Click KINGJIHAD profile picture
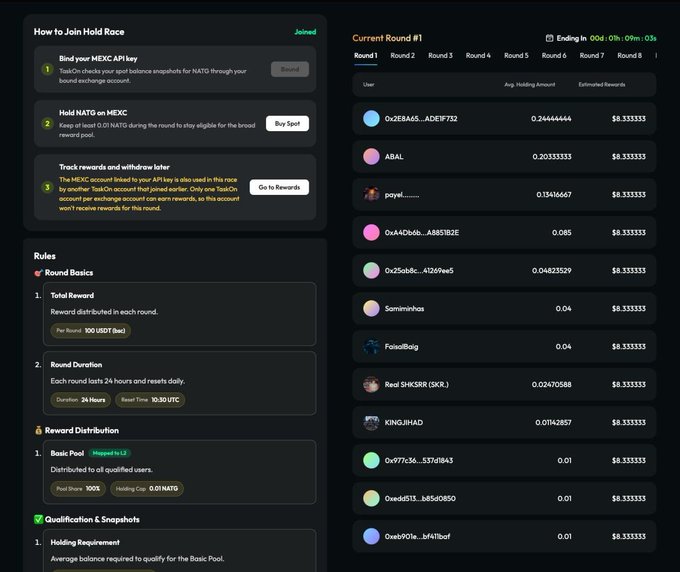The height and width of the screenshot is (572, 680). click(371, 422)
